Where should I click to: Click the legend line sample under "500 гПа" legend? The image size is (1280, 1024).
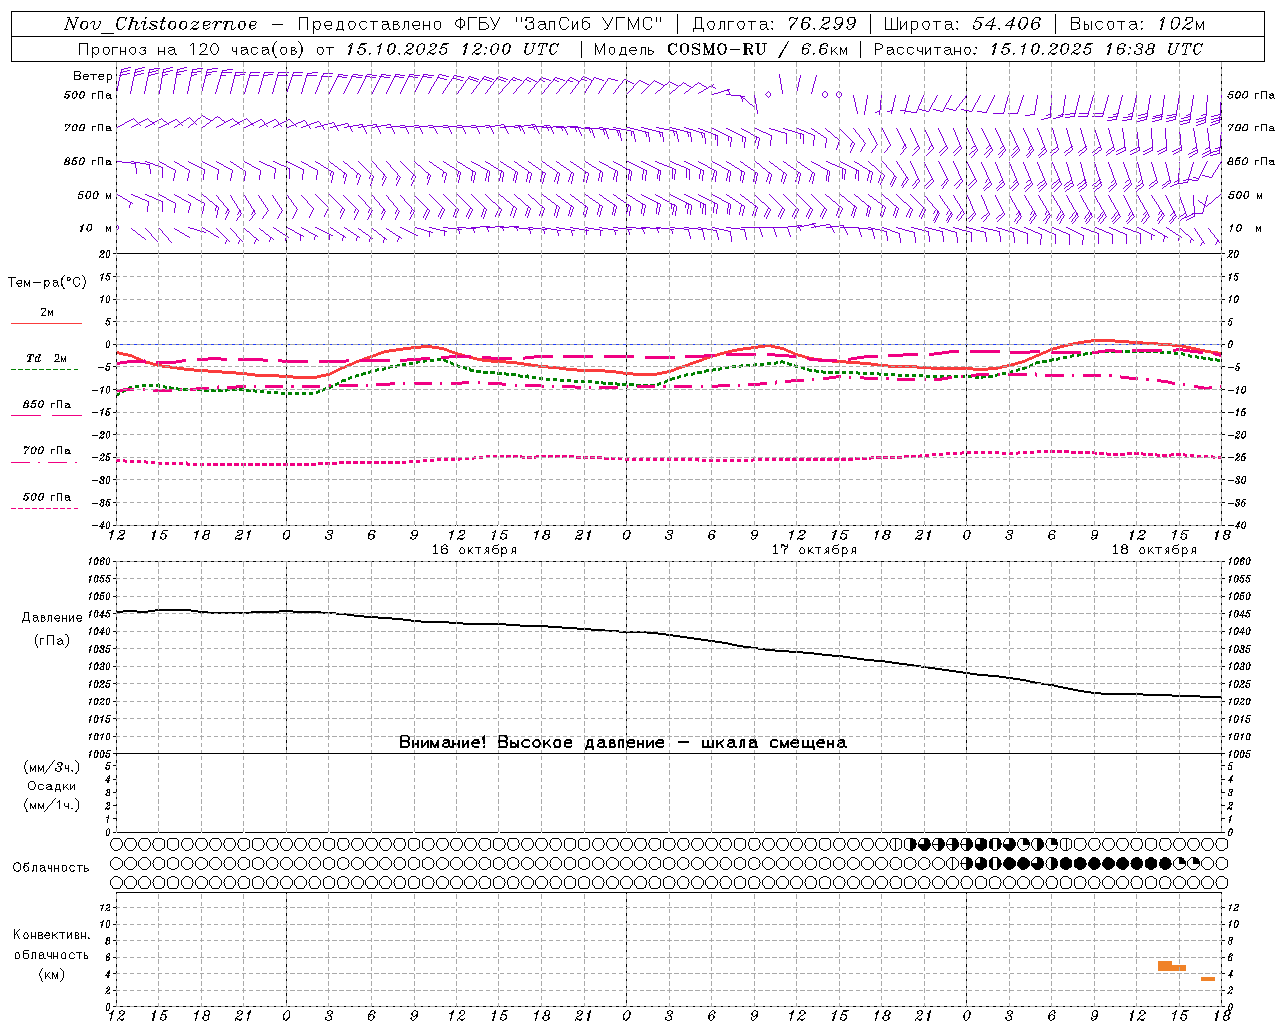(x=45, y=508)
